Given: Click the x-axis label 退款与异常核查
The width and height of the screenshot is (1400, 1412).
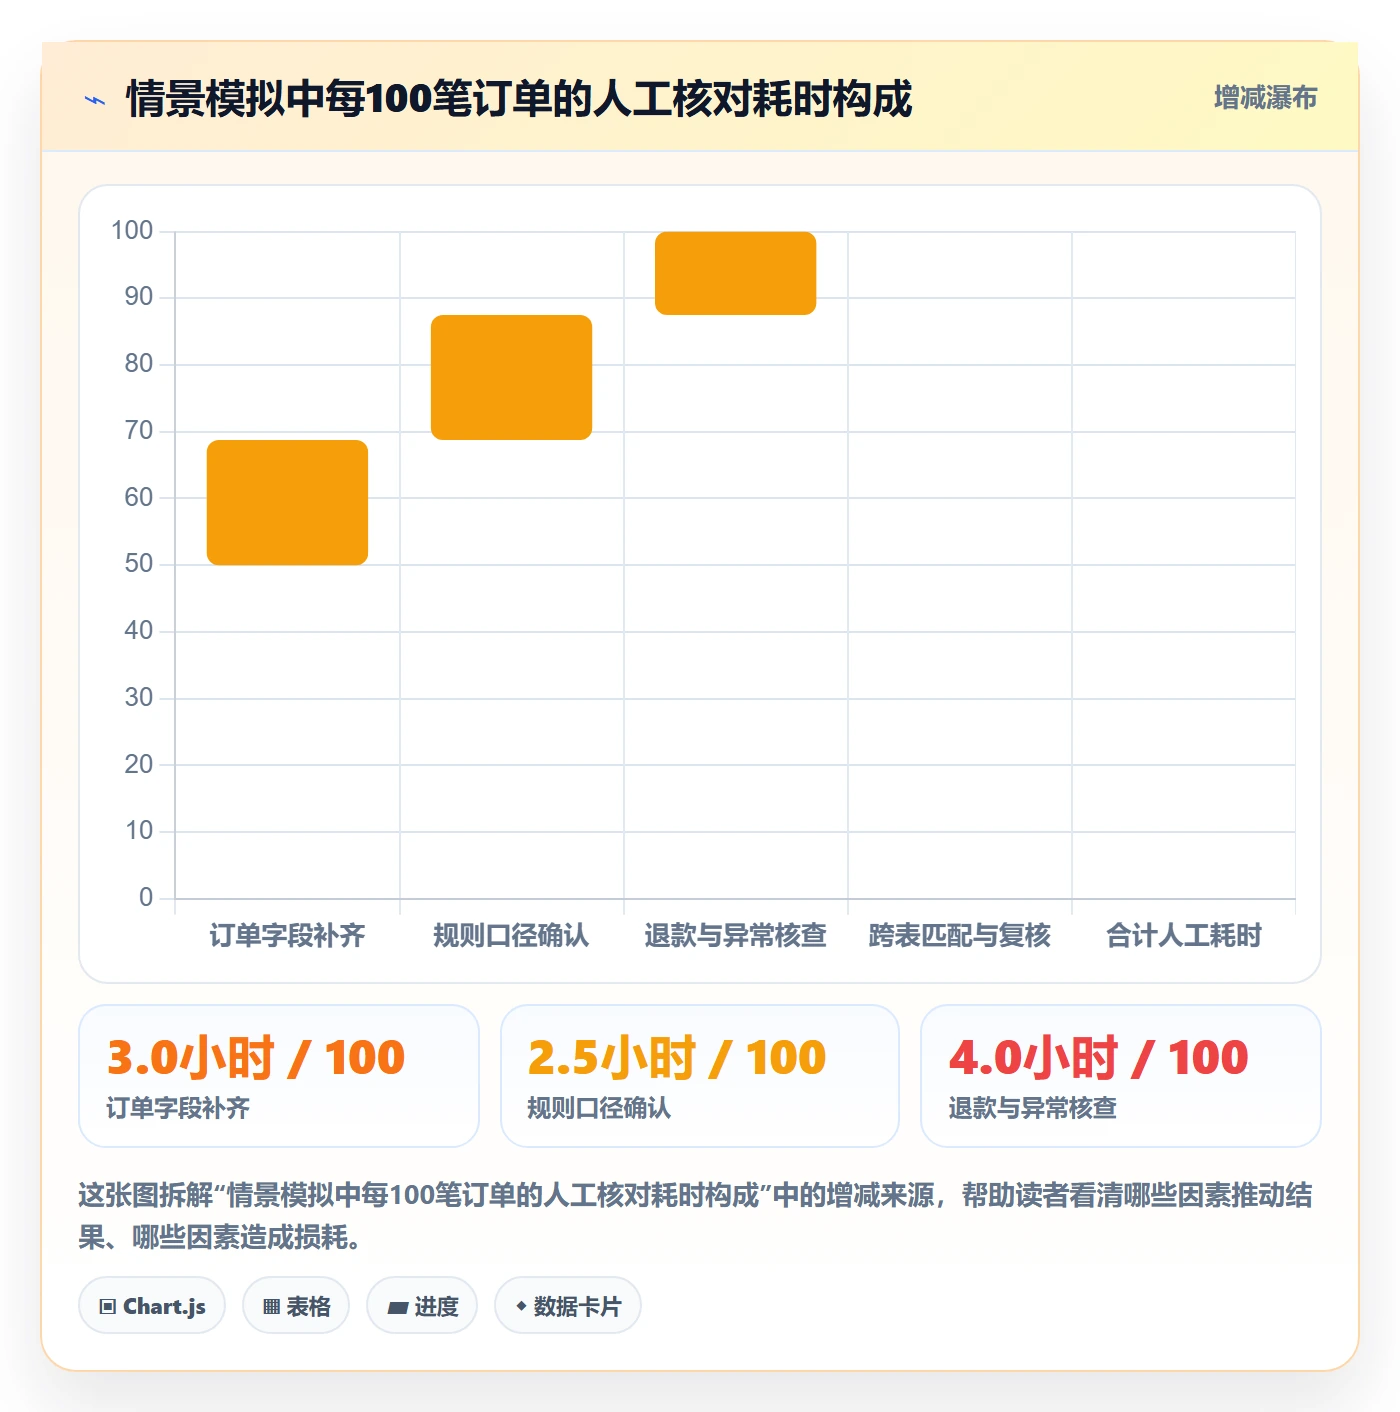Looking at the screenshot, I should [735, 936].
